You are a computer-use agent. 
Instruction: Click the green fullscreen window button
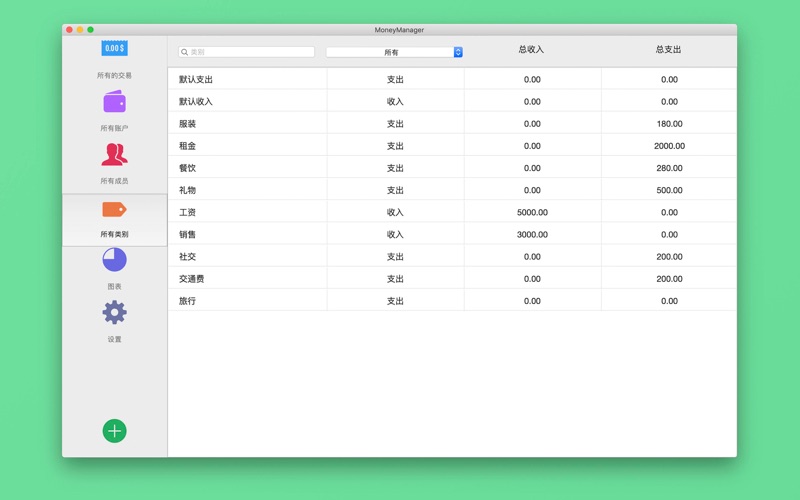tap(91, 30)
